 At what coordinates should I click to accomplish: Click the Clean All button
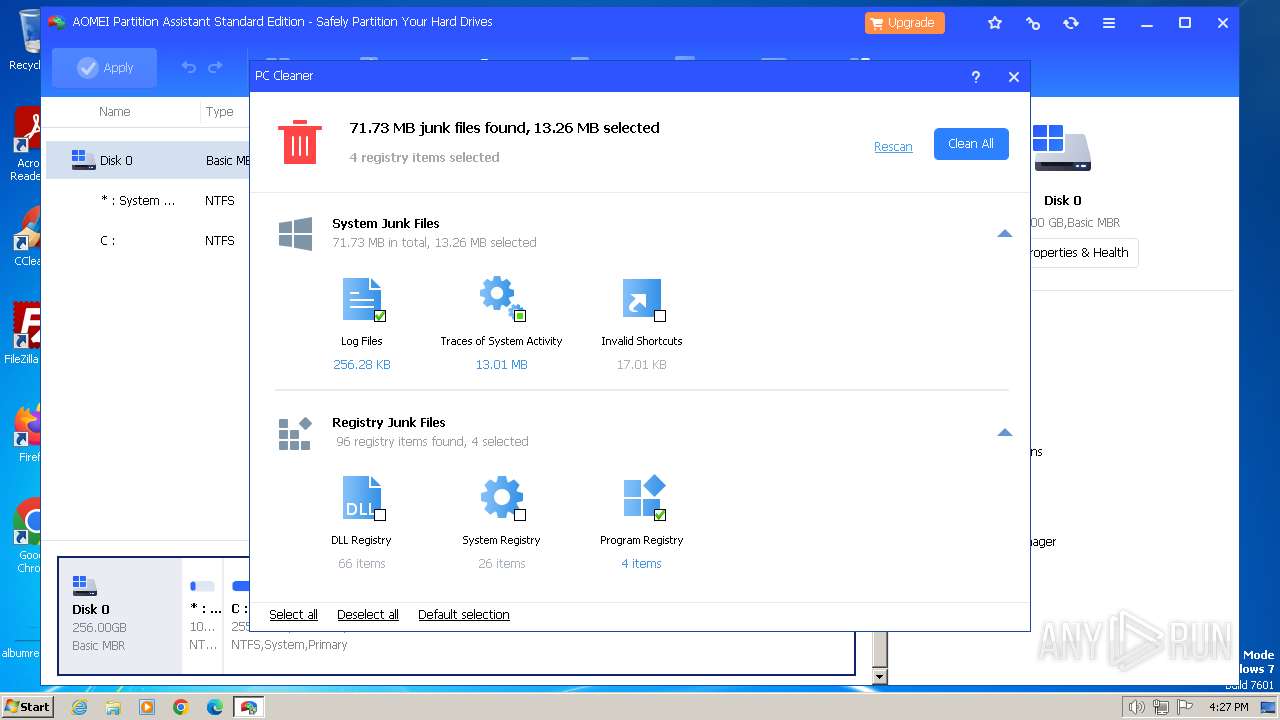[x=971, y=144]
